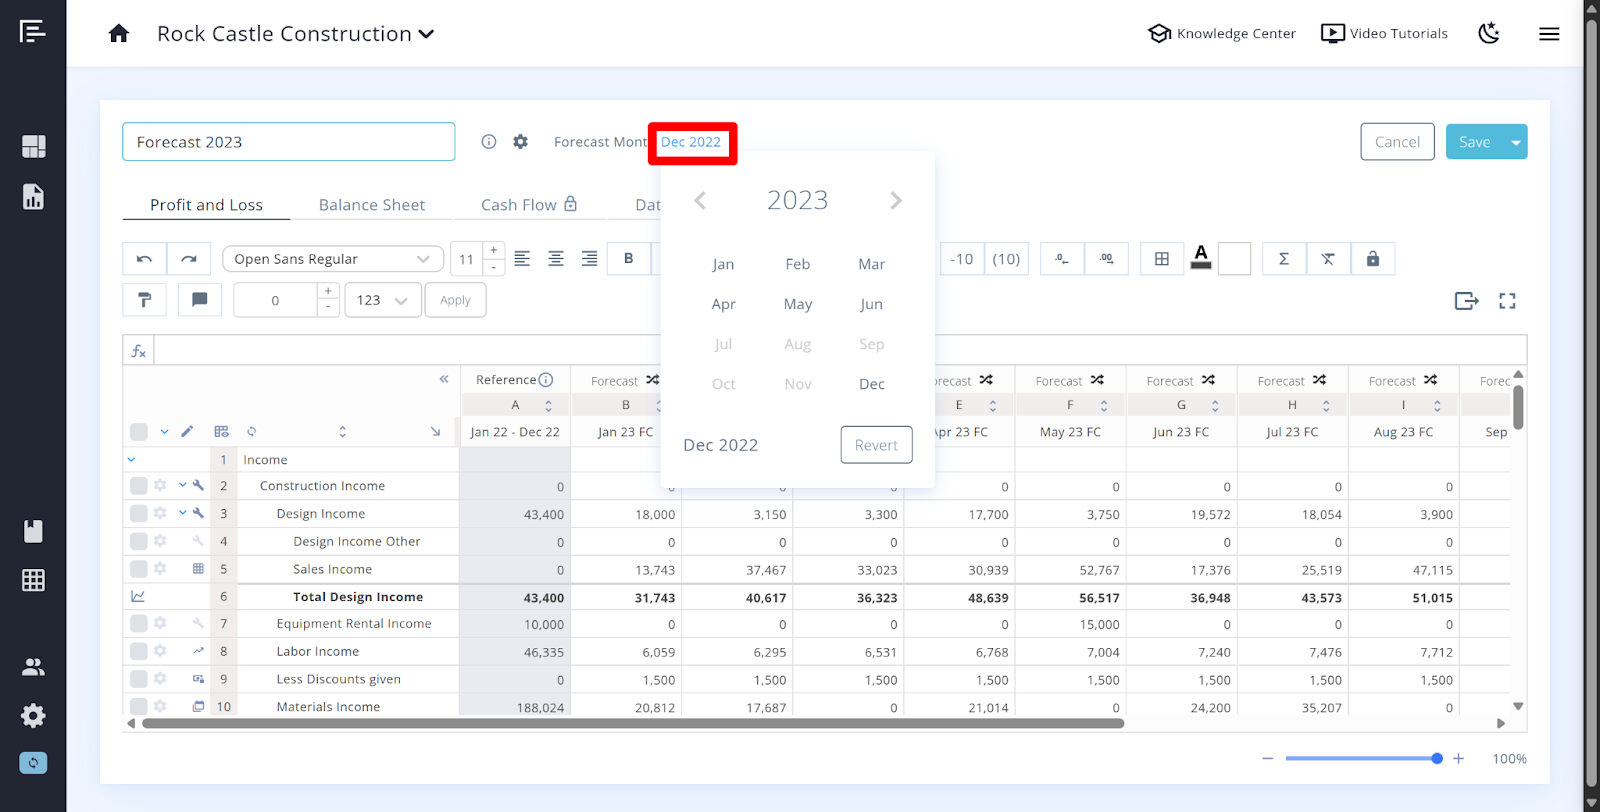This screenshot has height=812, width=1600.
Task: Go to the next year in the picker
Action: click(x=896, y=201)
